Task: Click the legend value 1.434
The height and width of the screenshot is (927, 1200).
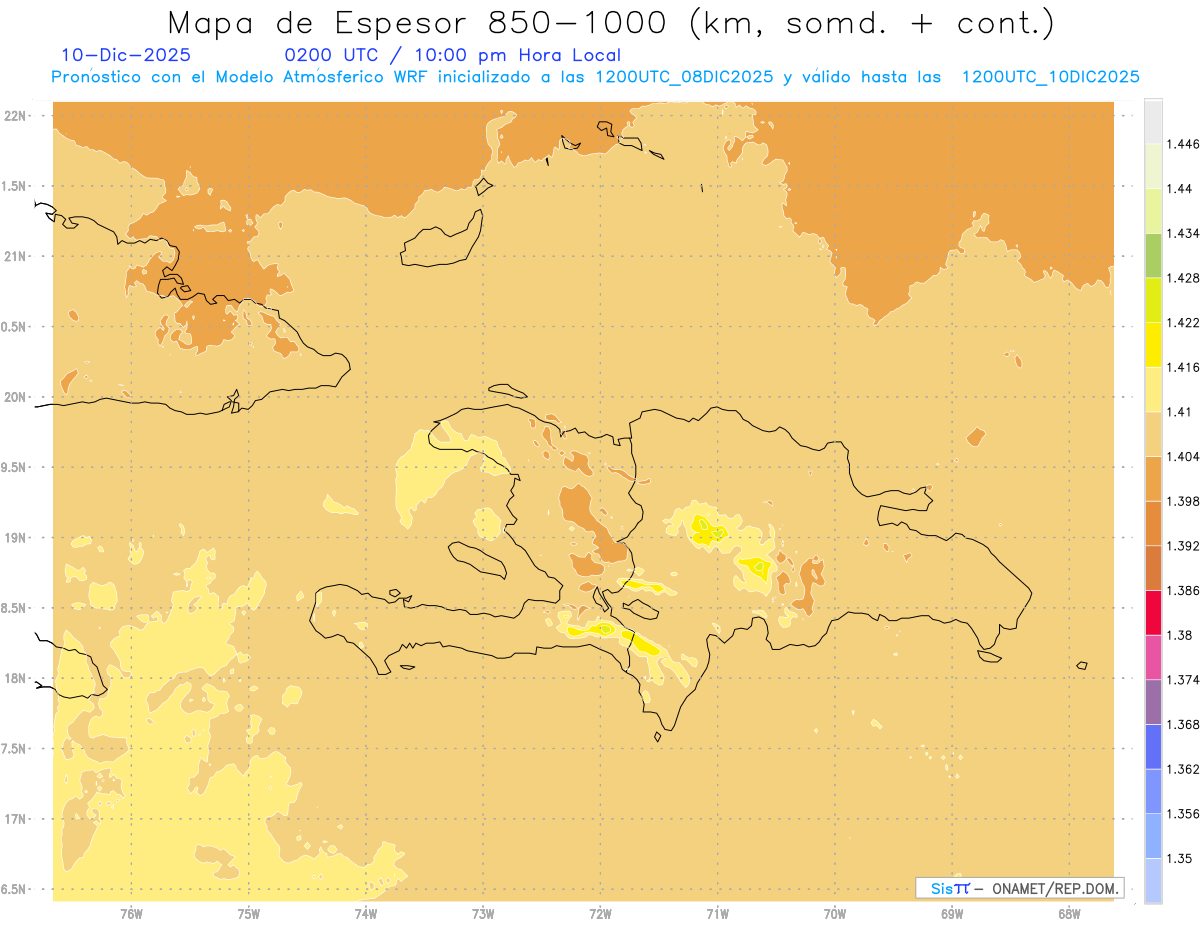Action: click(1184, 233)
